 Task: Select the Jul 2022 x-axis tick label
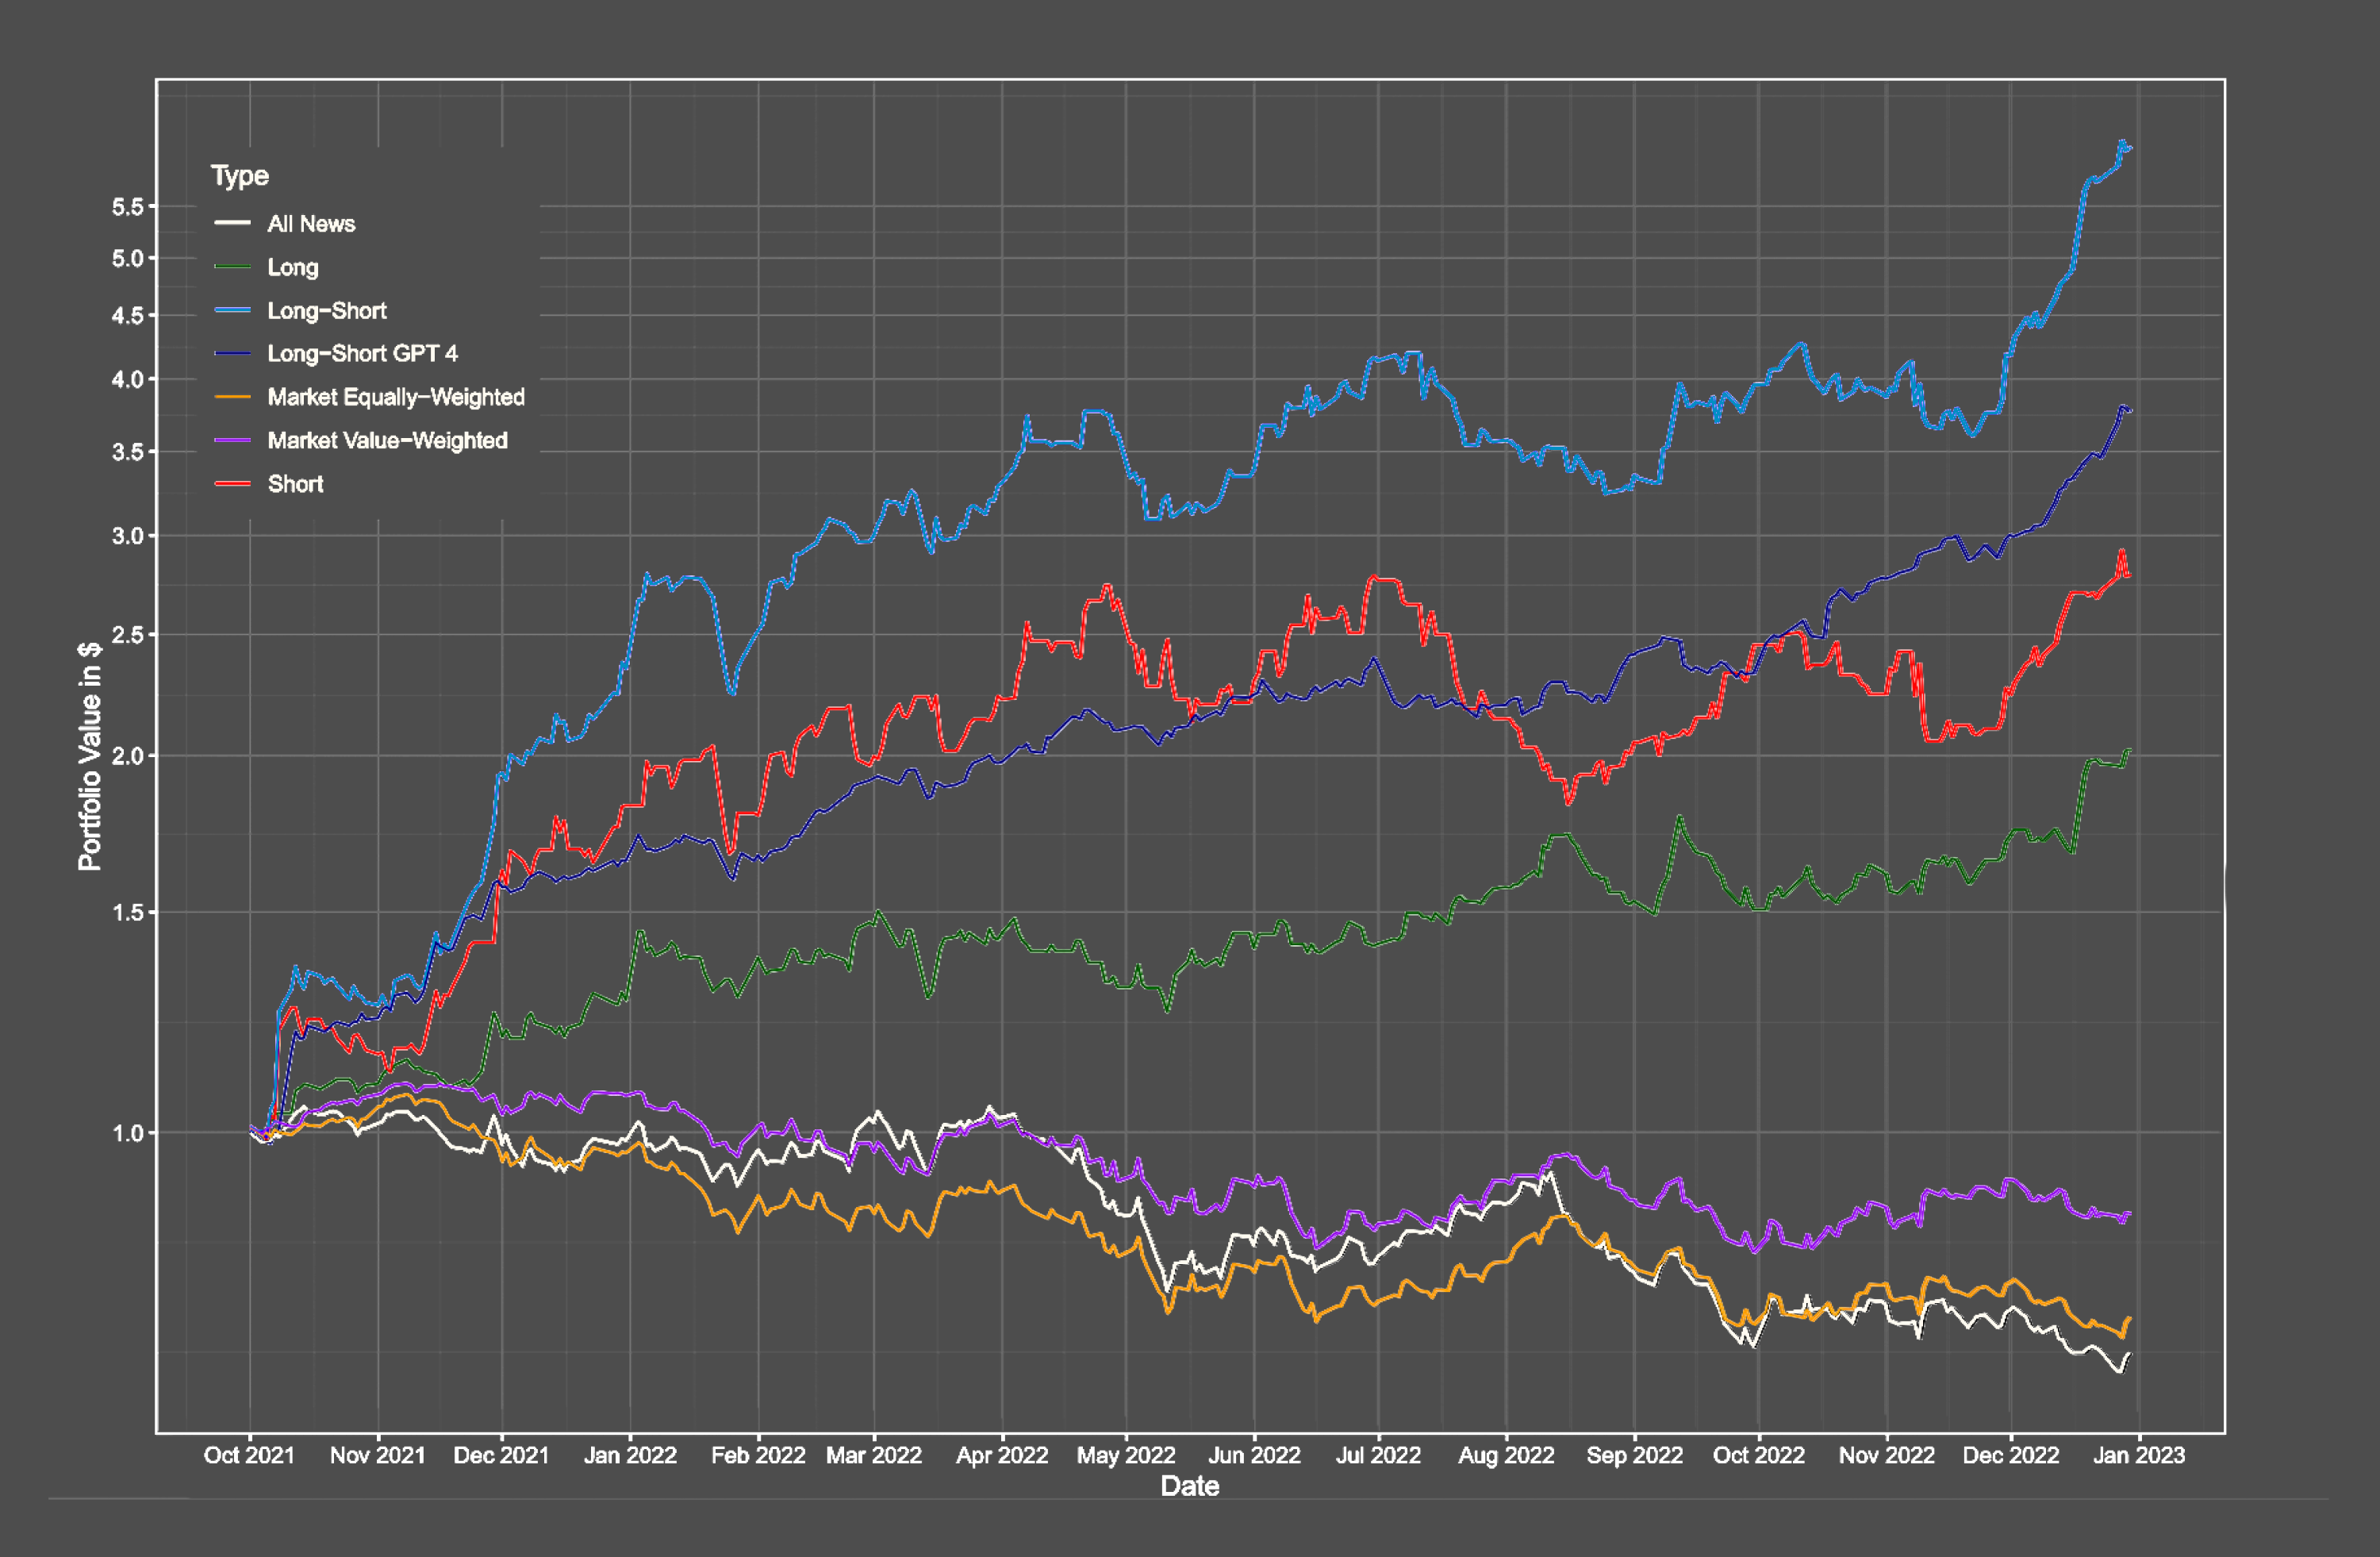click(1378, 1455)
